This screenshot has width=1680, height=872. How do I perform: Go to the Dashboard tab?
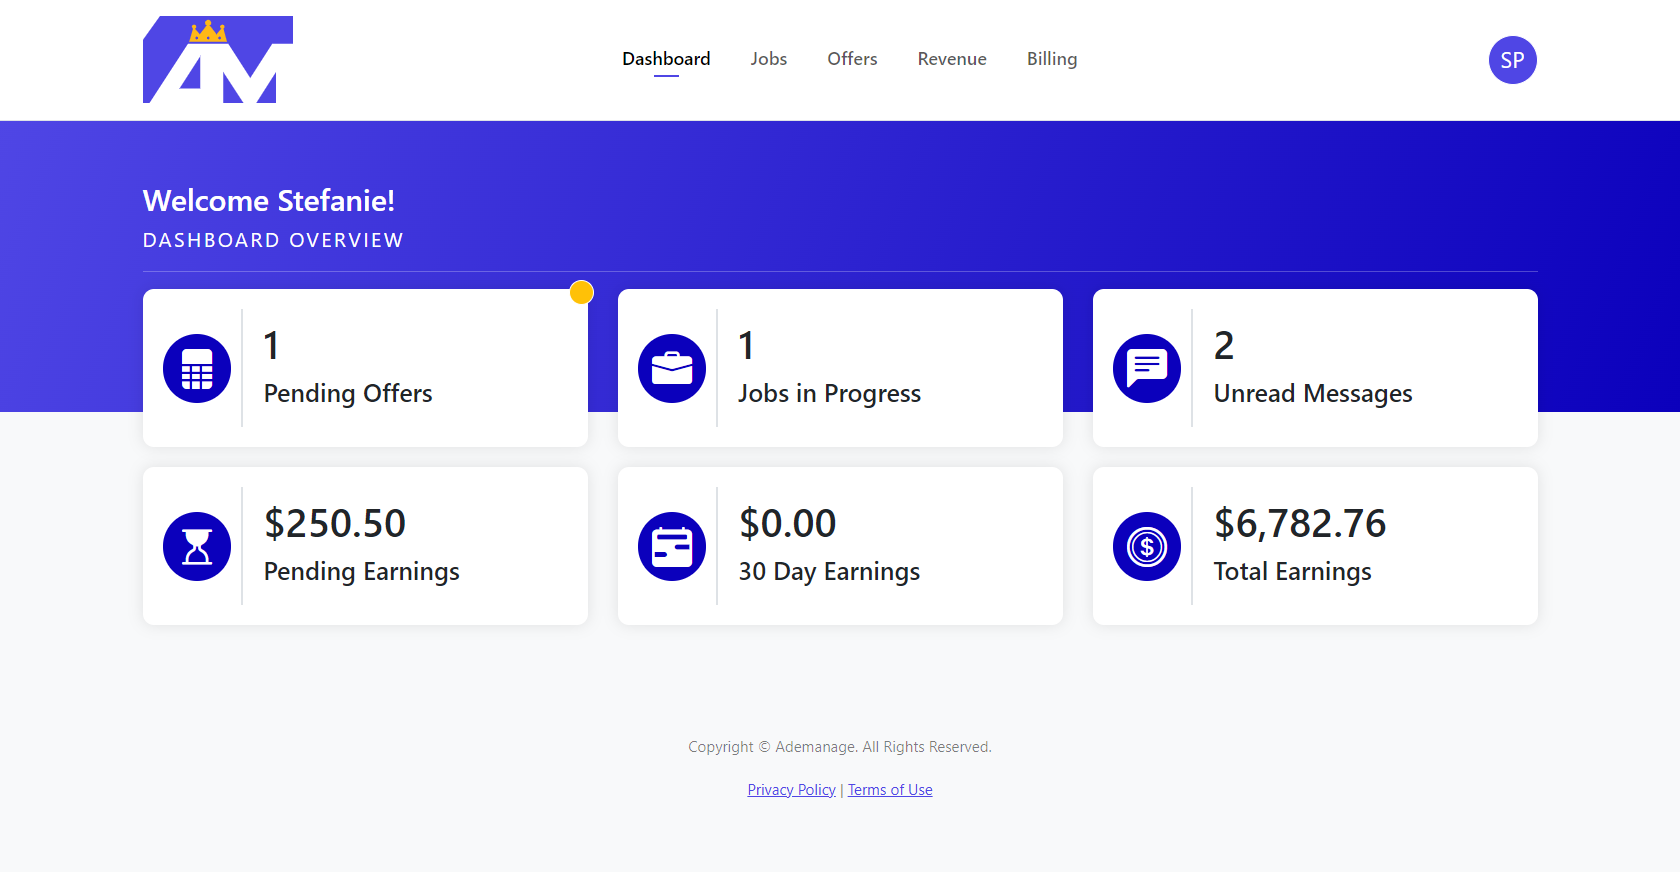(666, 59)
